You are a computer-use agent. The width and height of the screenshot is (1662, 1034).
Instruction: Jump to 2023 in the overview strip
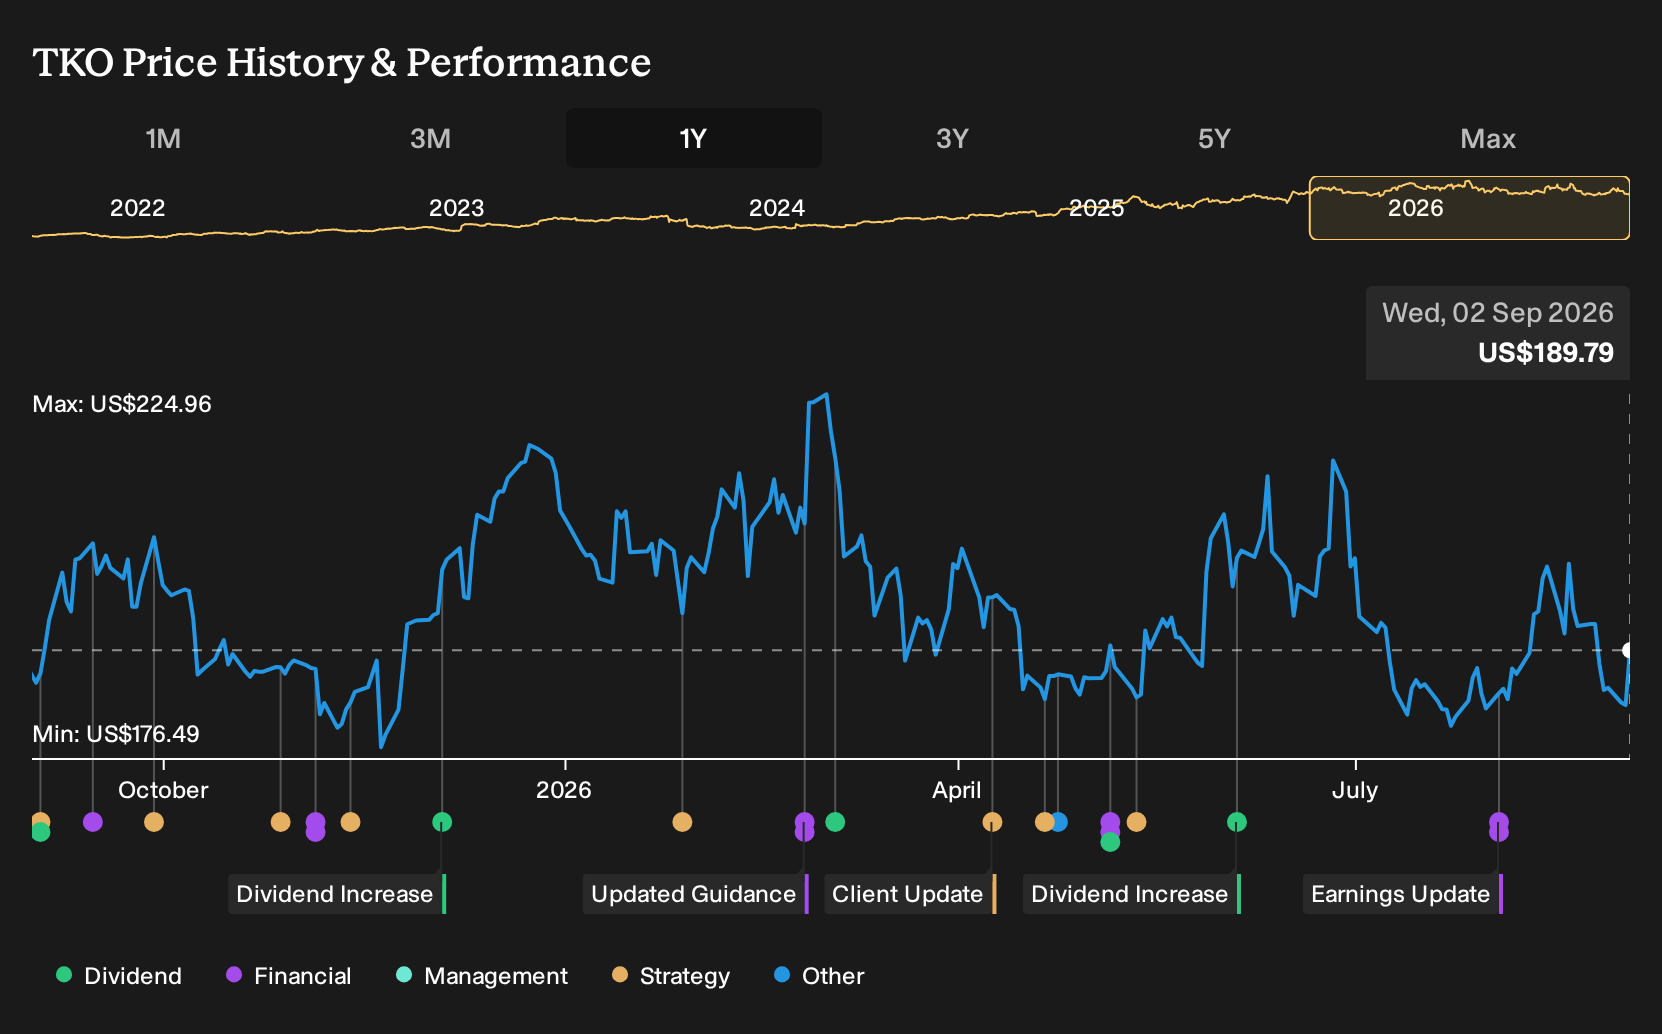[456, 208]
